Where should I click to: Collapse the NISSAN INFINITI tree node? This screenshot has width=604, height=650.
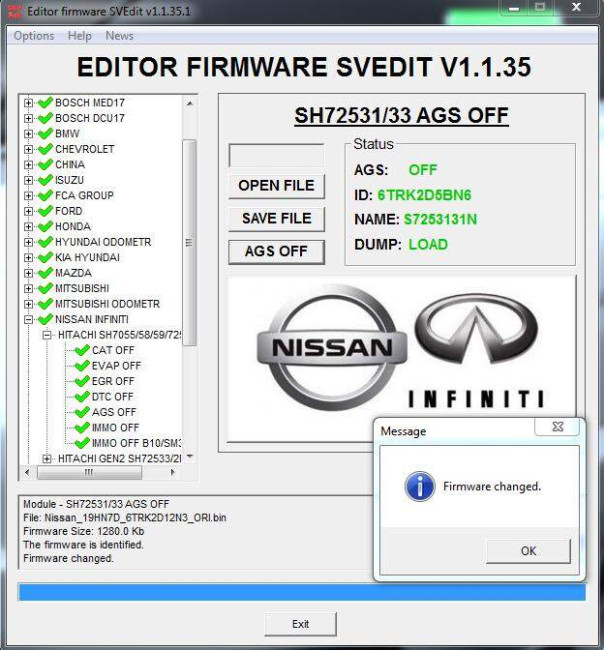point(28,320)
